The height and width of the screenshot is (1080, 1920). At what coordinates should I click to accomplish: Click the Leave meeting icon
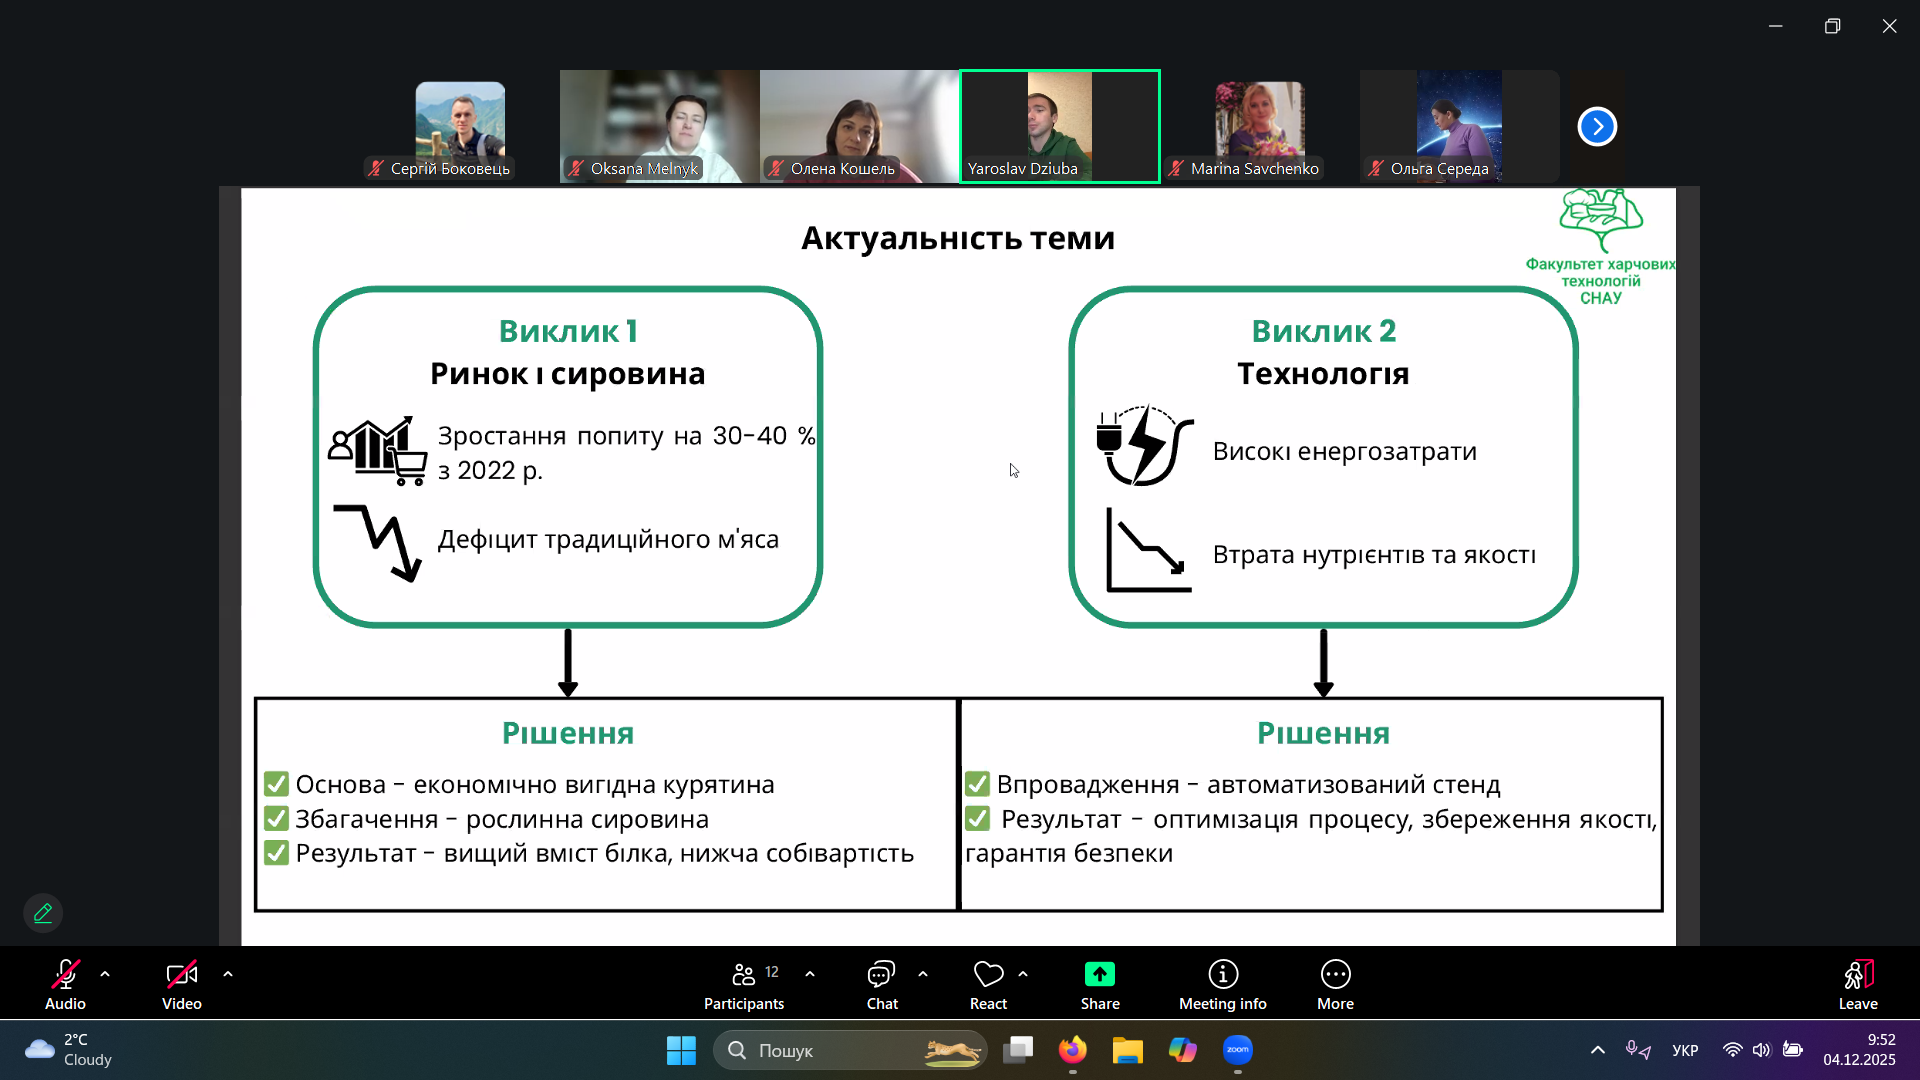(x=1857, y=975)
